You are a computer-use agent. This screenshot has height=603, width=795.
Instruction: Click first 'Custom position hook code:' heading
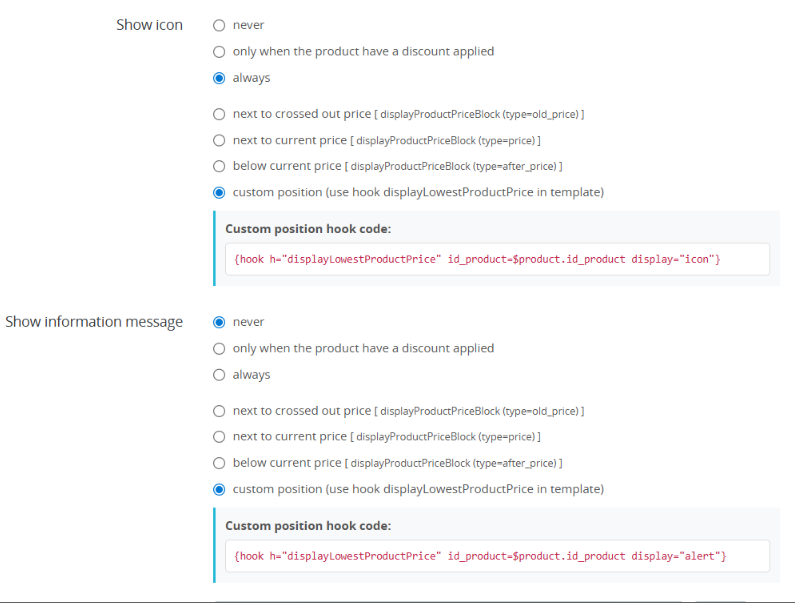tap(308, 229)
